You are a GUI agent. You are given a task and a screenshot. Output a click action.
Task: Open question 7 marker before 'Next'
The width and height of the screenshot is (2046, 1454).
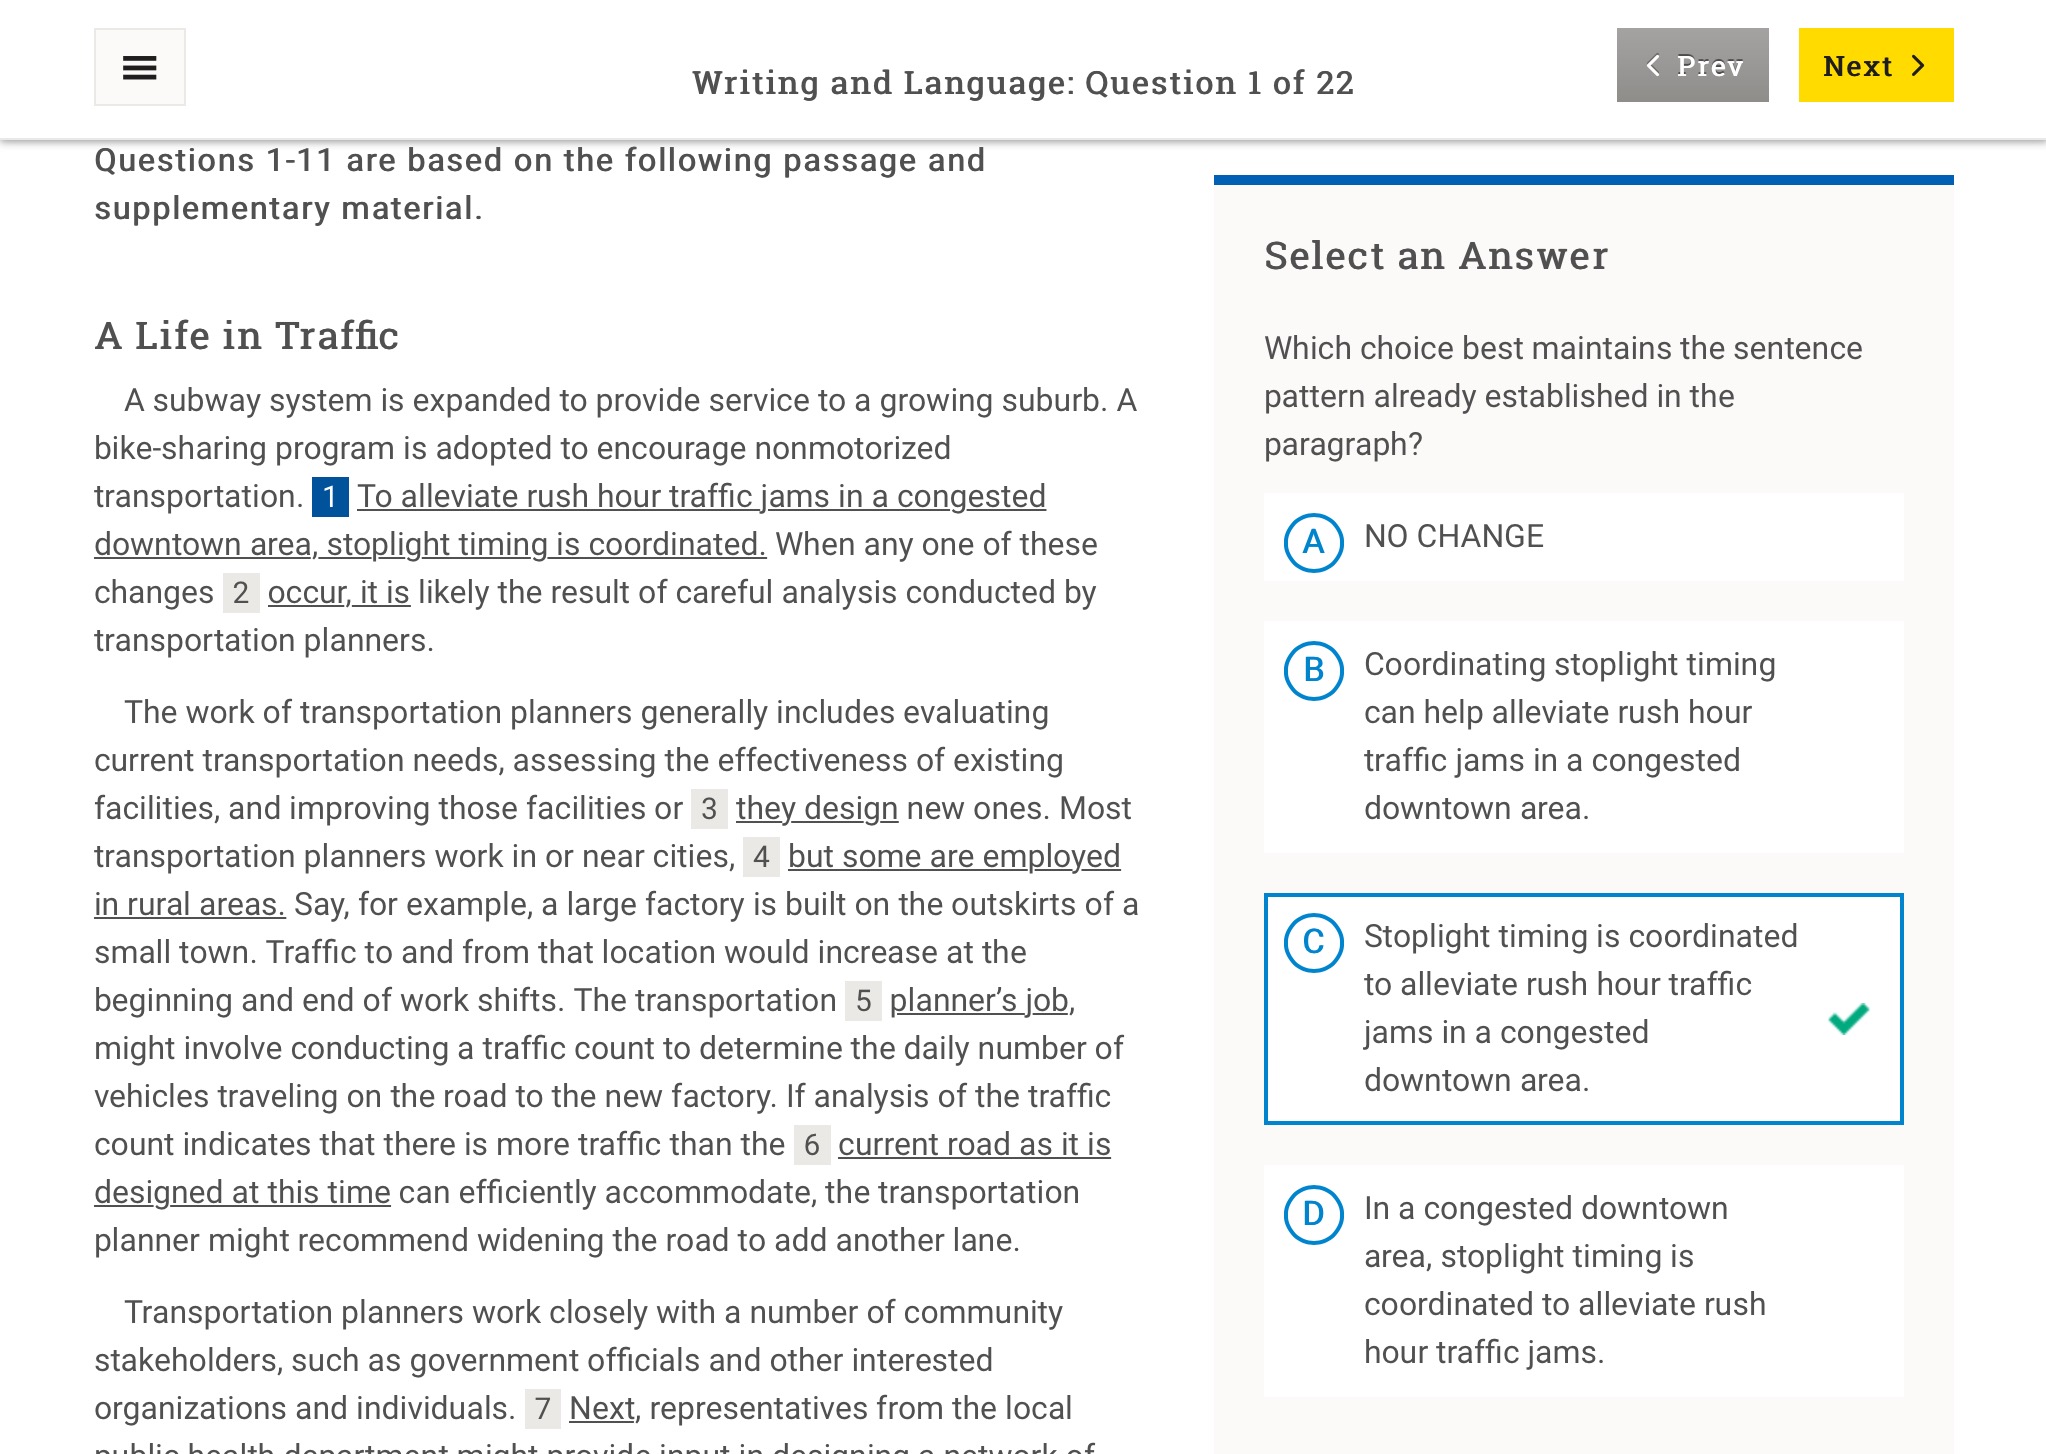[x=543, y=1409]
